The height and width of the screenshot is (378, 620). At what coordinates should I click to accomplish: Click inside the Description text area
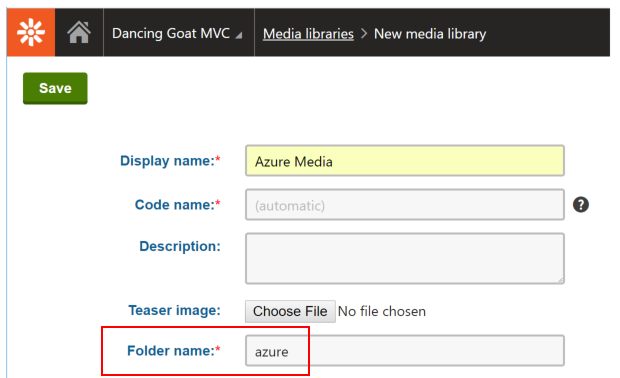coord(405,258)
